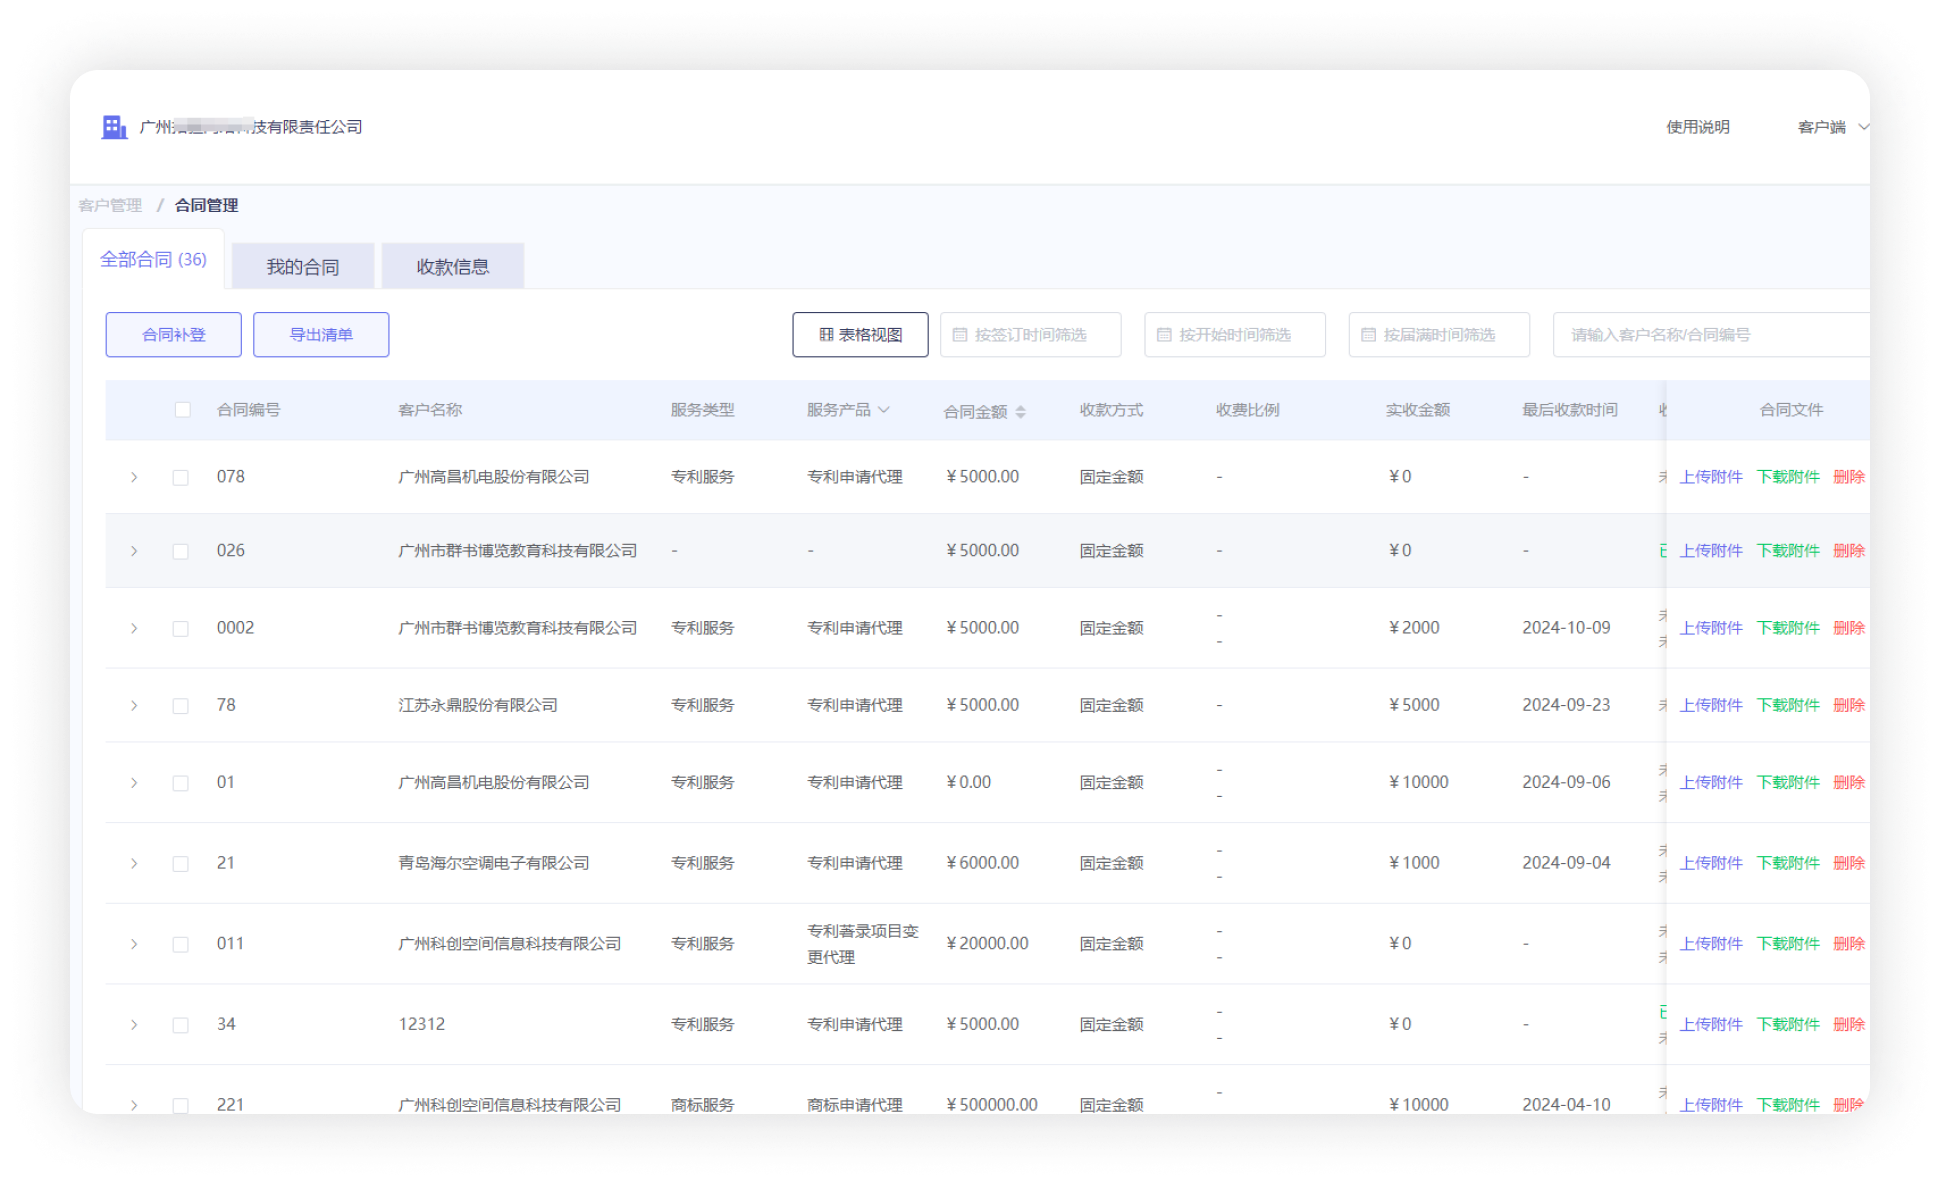
Task: Select the checkbox for contract 011
Action: tap(181, 945)
